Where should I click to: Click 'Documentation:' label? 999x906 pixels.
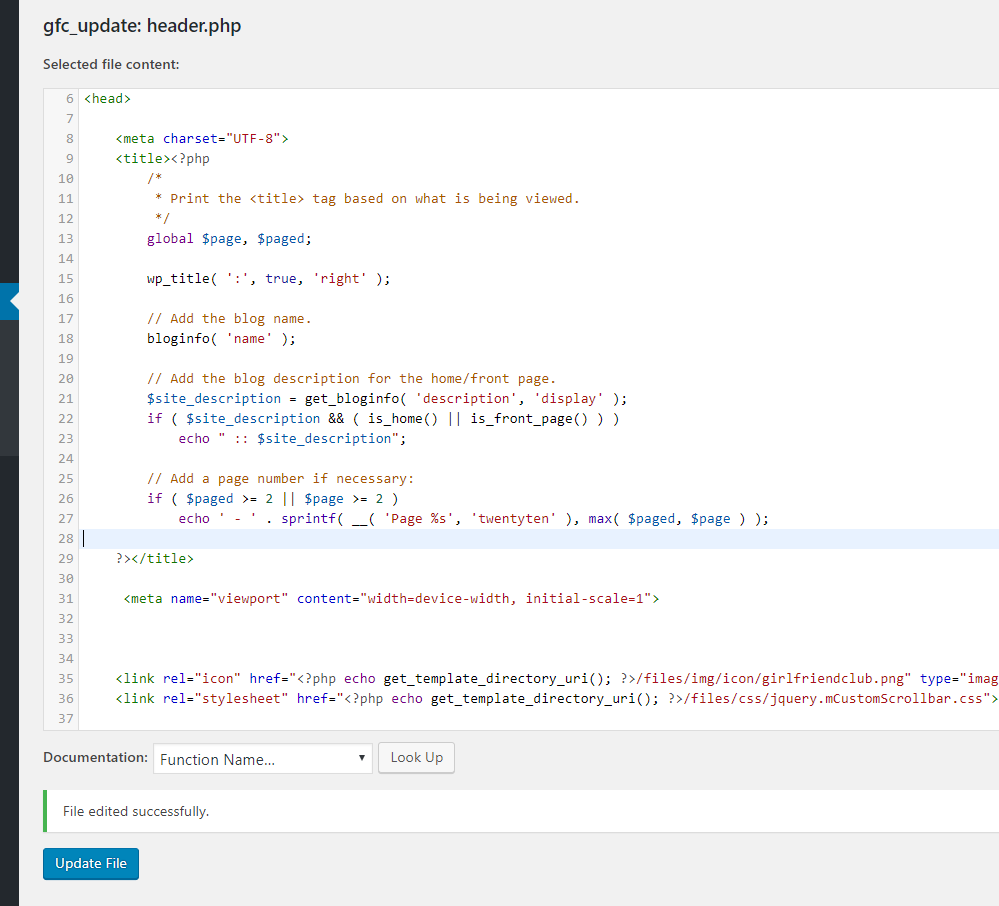click(96, 758)
